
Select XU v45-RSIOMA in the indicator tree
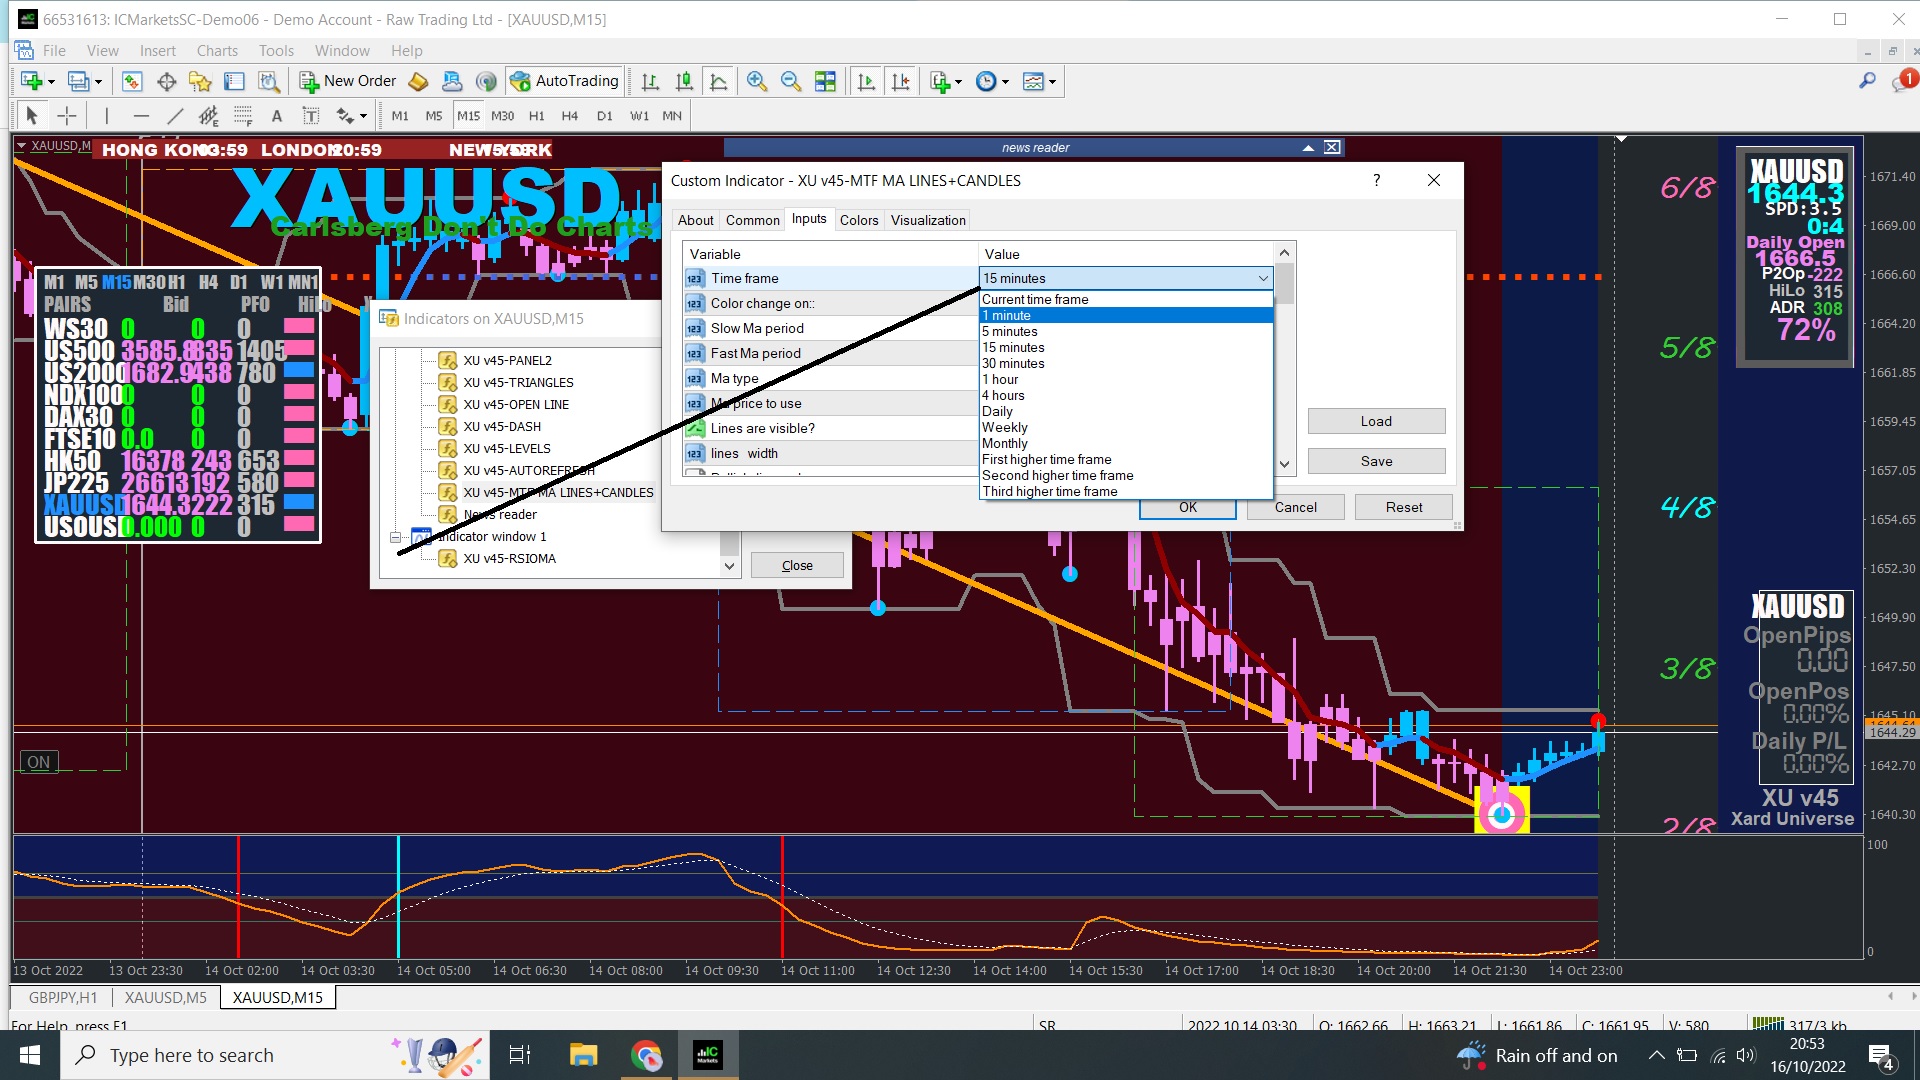pyautogui.click(x=509, y=559)
